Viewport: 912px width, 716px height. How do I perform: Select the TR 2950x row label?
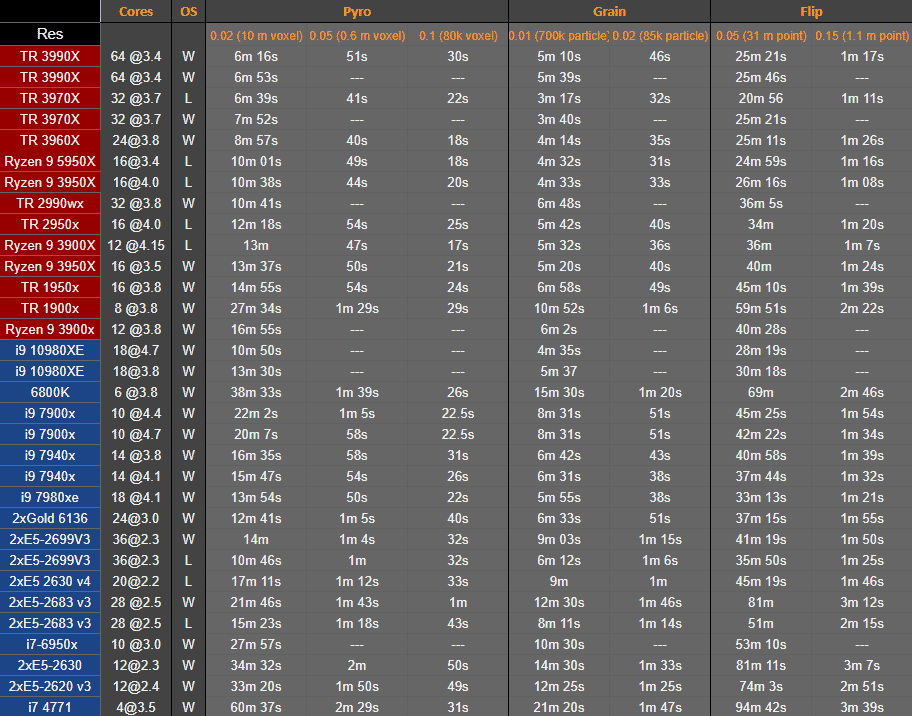pyautogui.click(x=50, y=225)
